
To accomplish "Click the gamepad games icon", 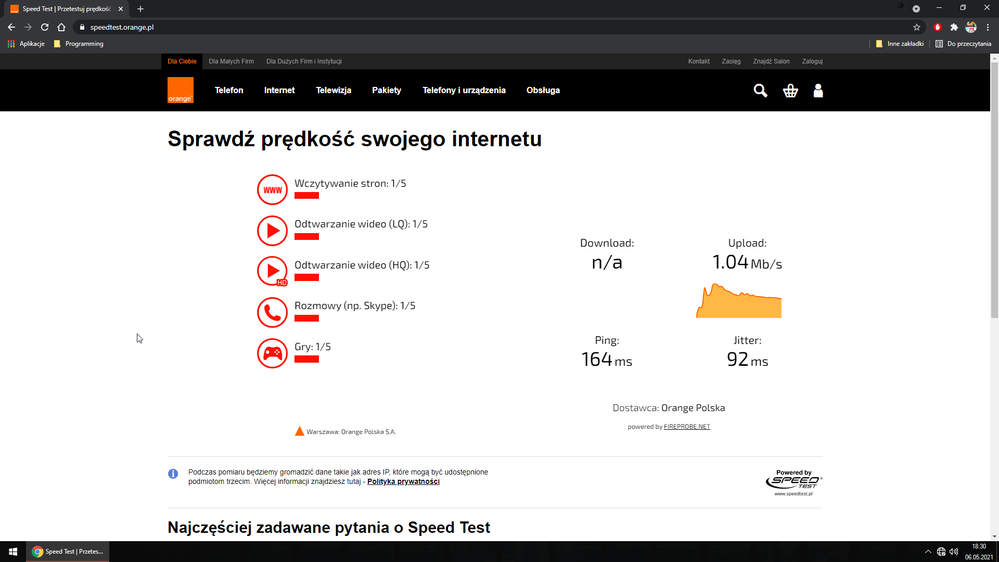I will click(x=272, y=353).
